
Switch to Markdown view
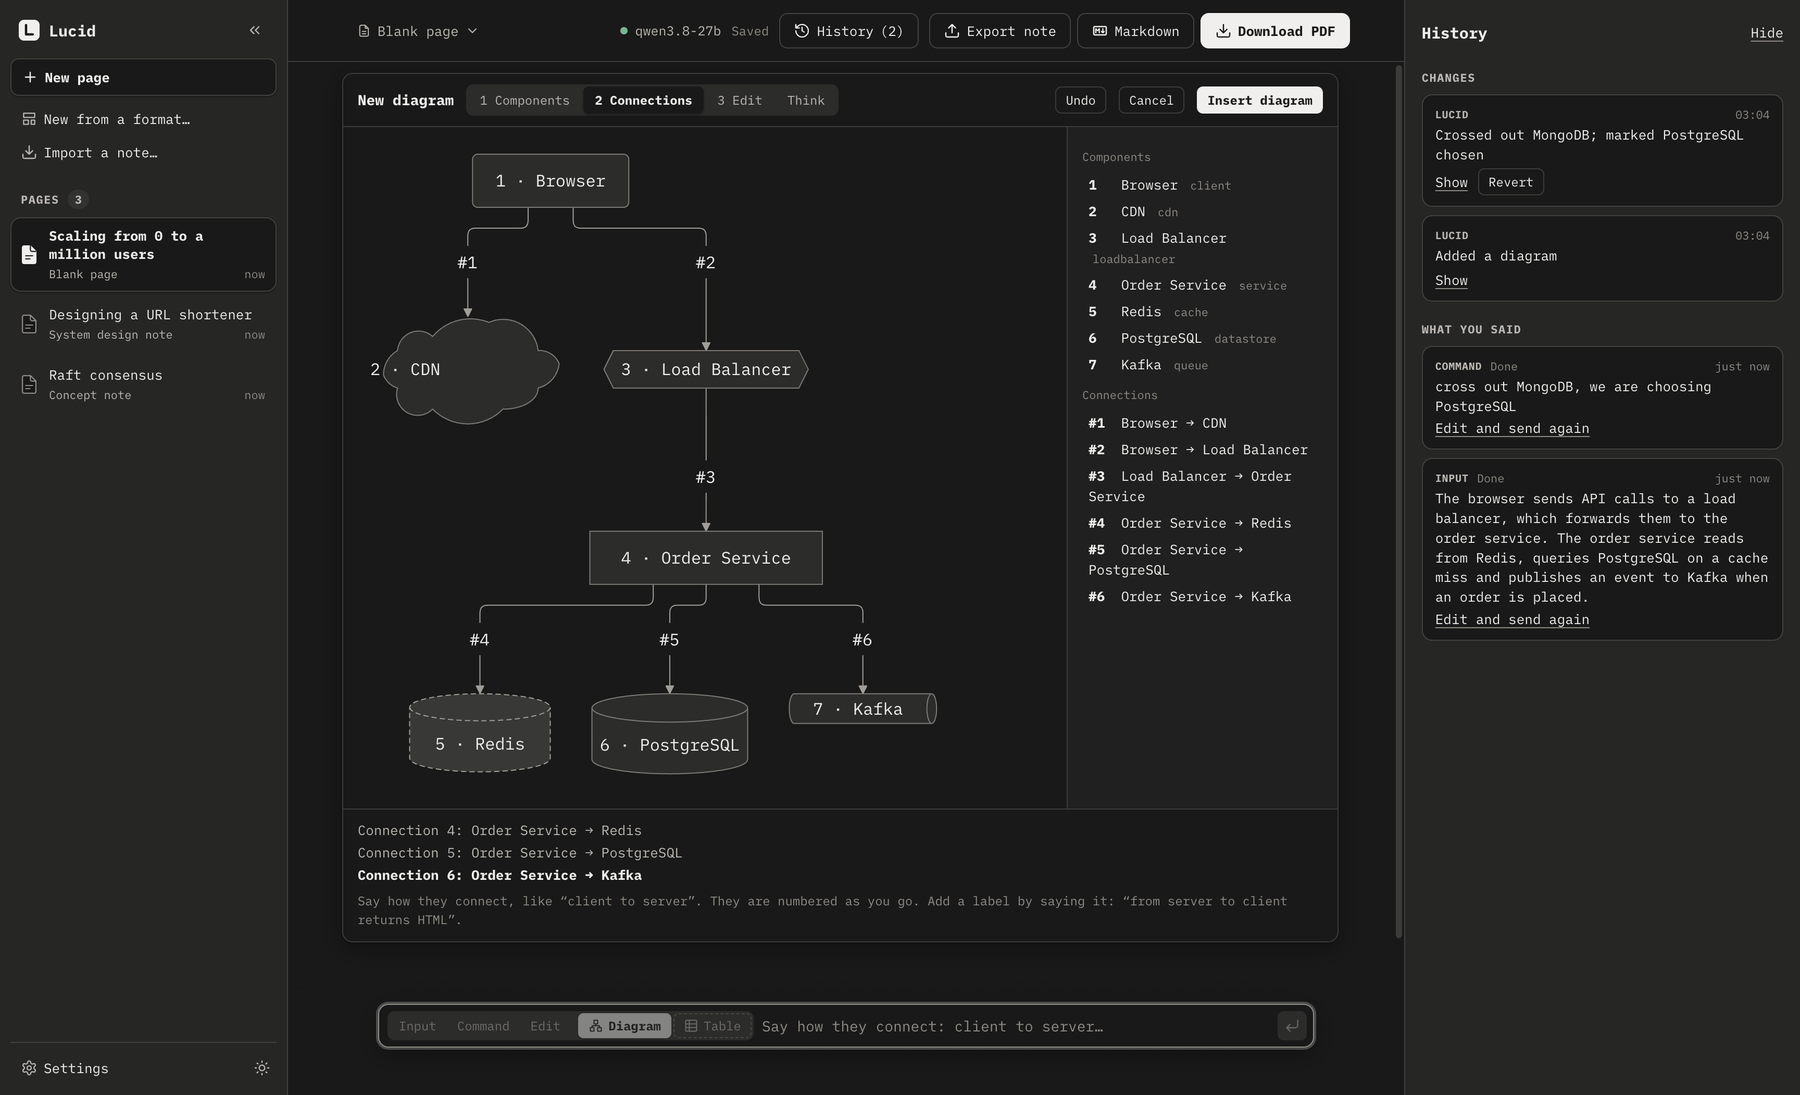click(x=1135, y=31)
